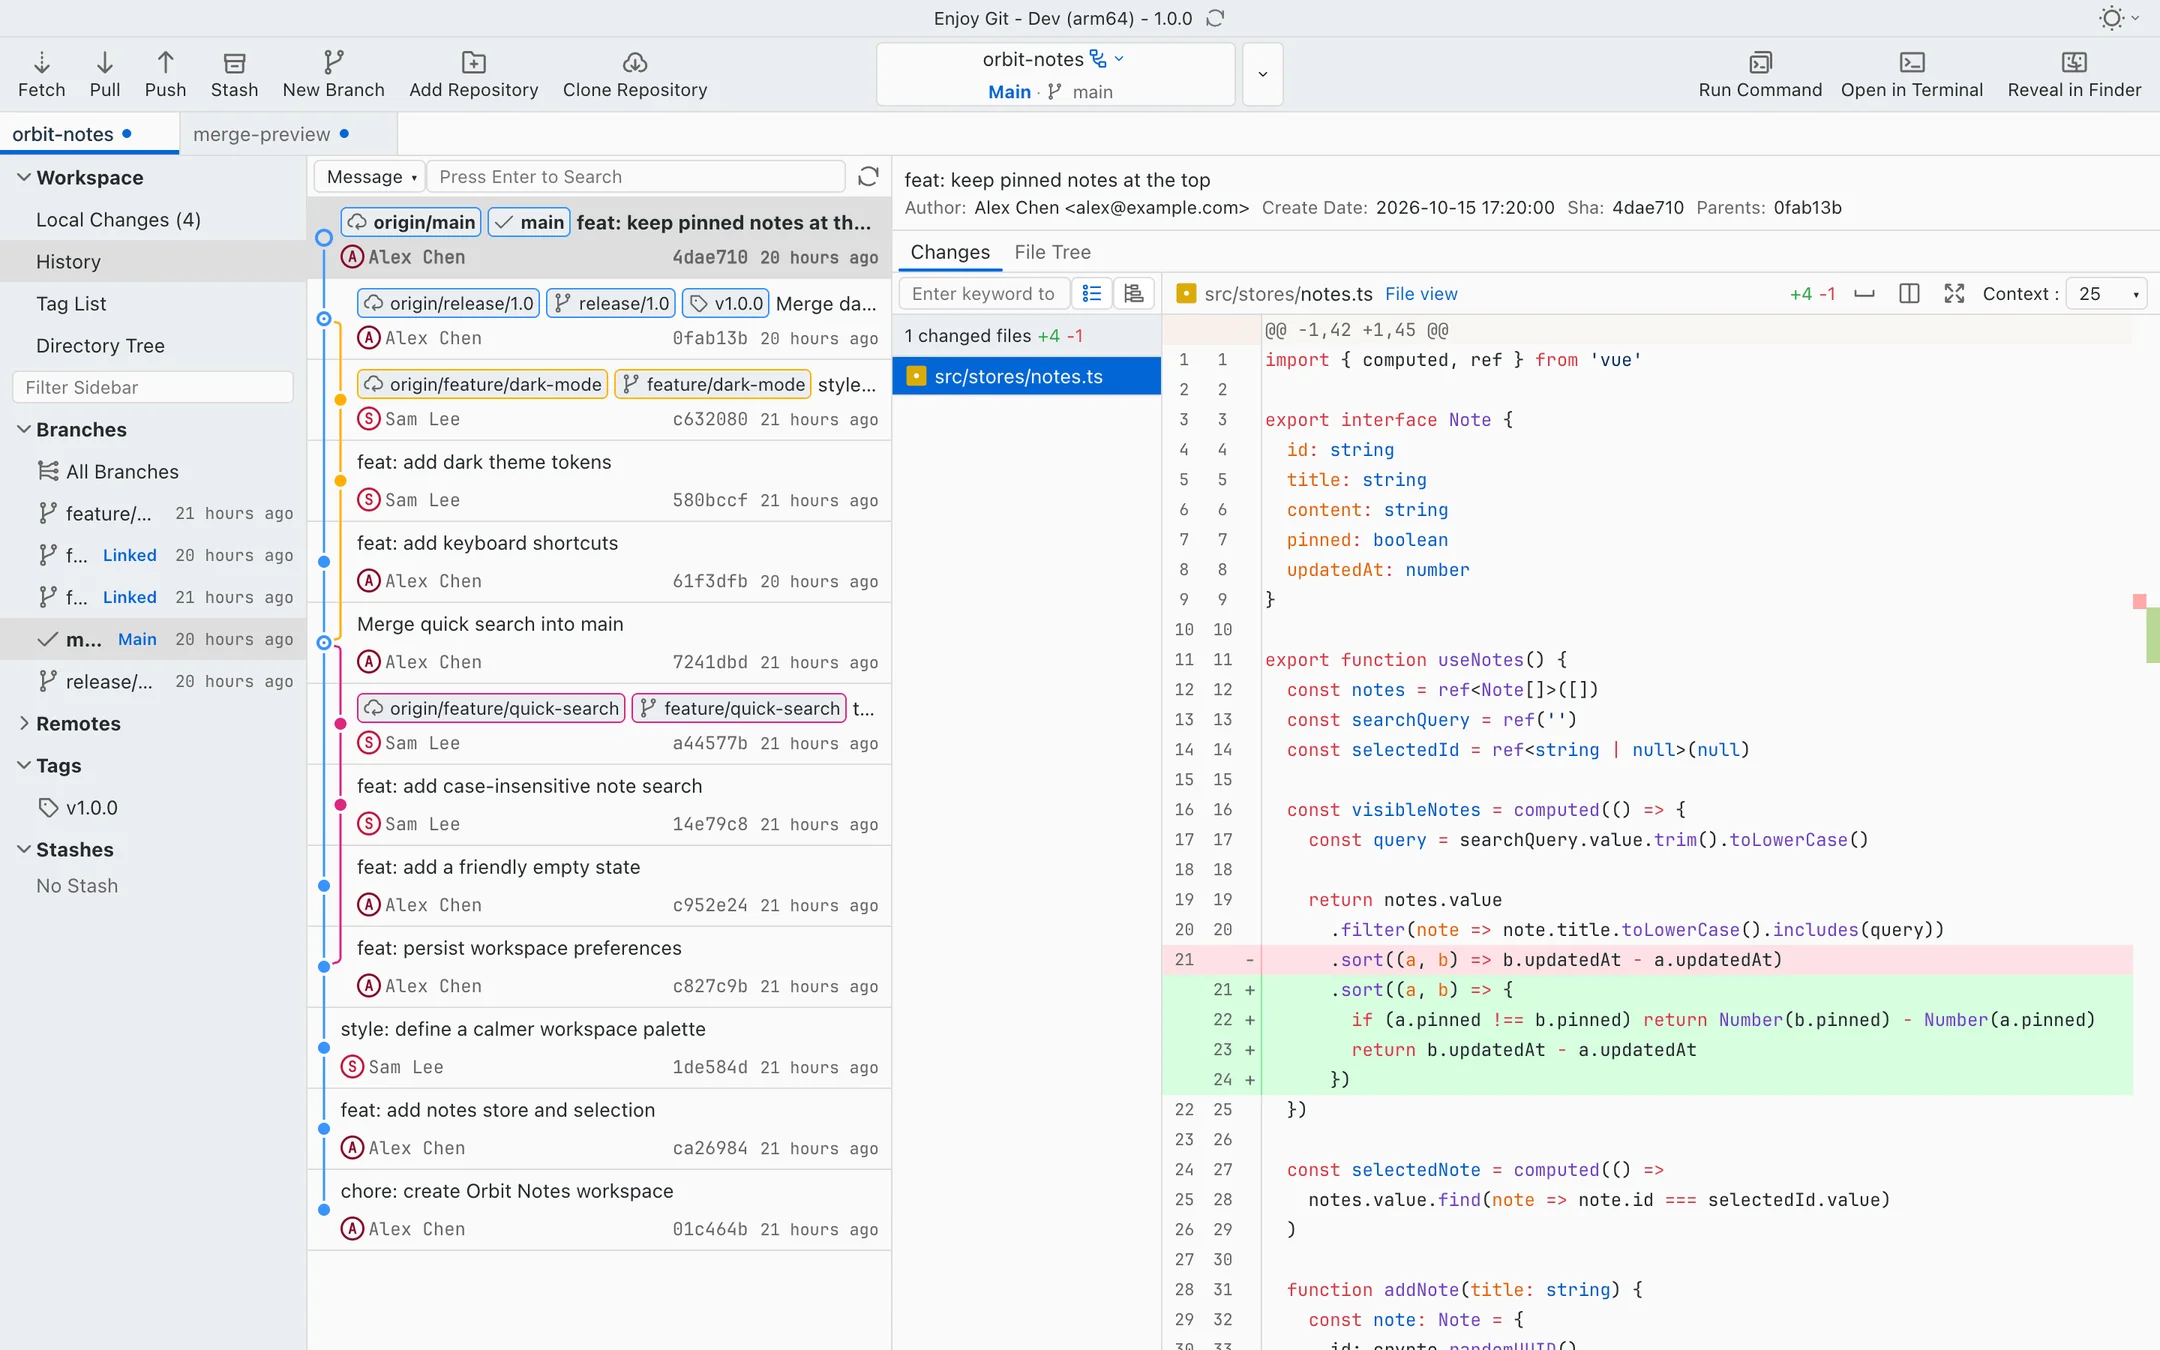2160x1350 pixels.
Task: Open the Run Command tool
Action: 1760,75
